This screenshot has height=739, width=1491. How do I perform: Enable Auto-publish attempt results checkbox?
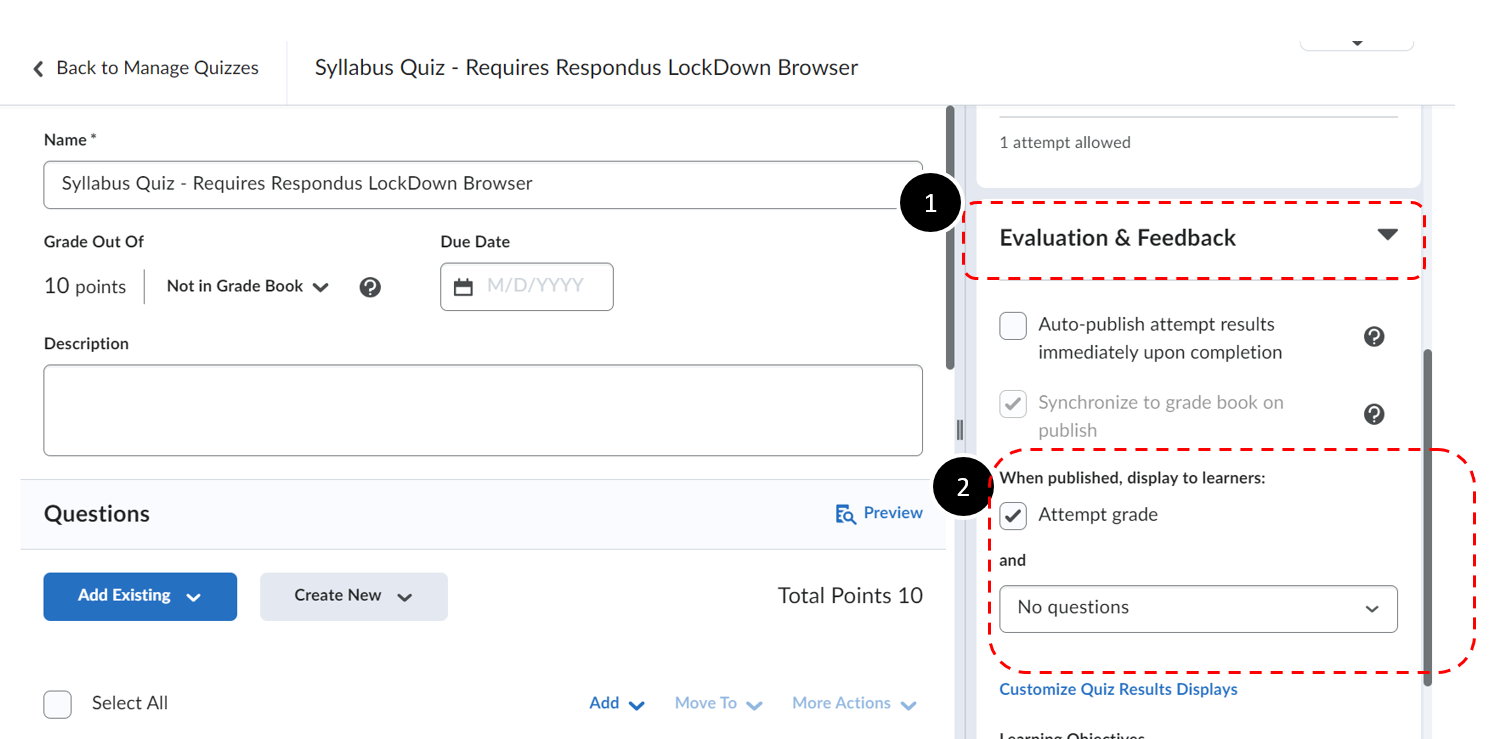(x=1013, y=326)
